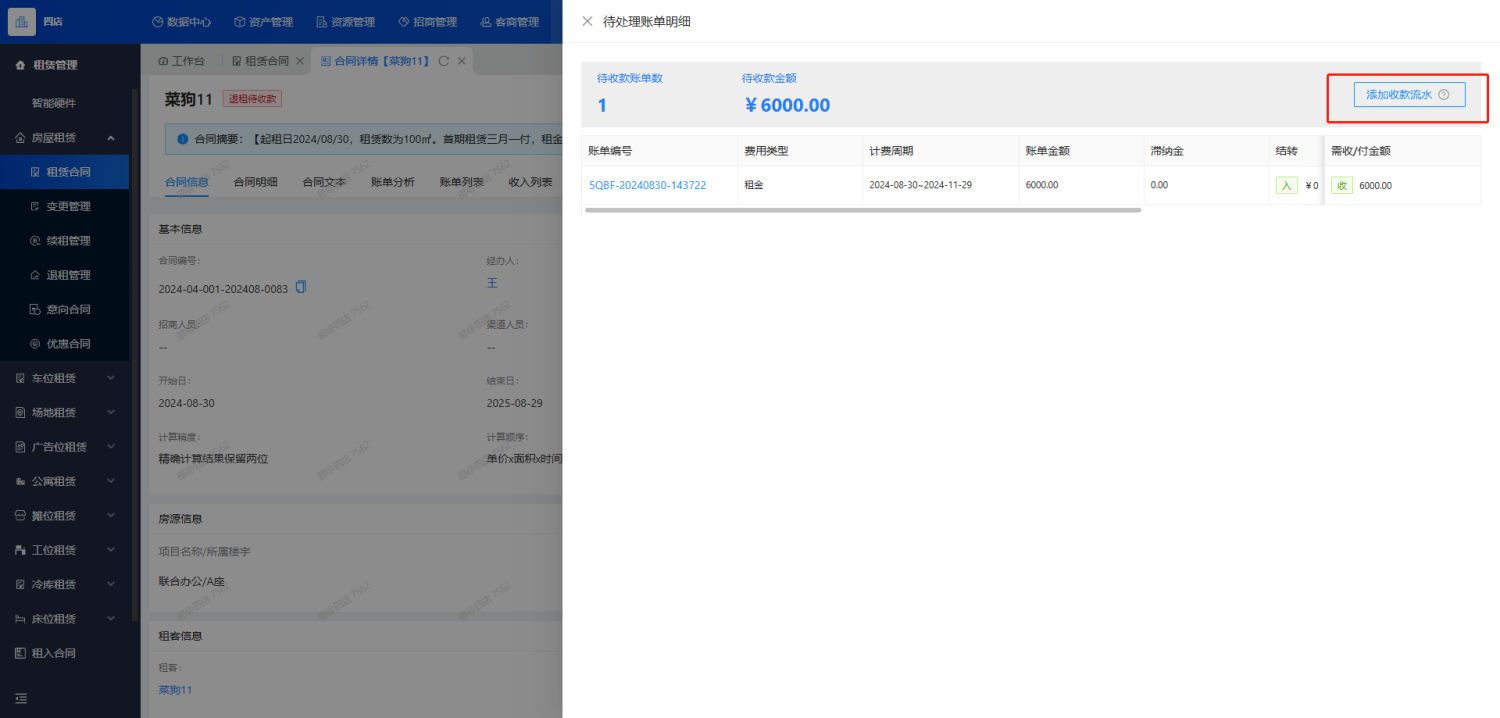Click the help icon in 添加收款流水 button
Viewport: 1500px width, 718px height.
(x=1443, y=95)
